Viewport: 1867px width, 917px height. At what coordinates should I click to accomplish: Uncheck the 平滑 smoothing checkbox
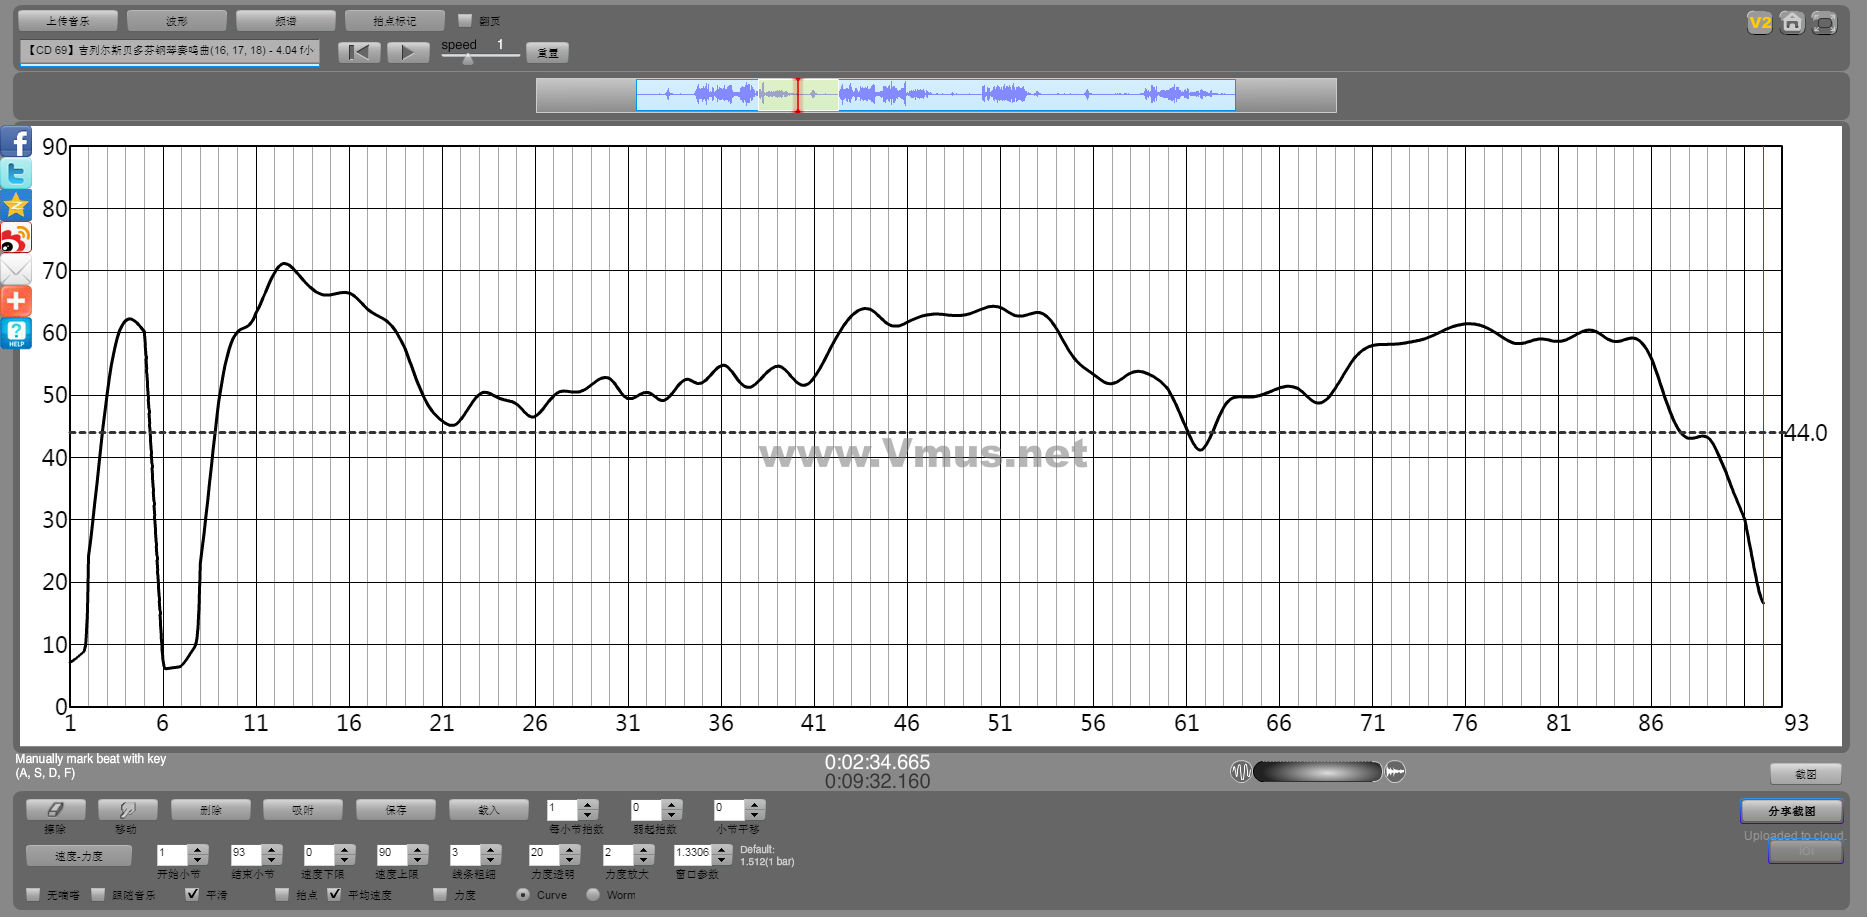coord(192,894)
